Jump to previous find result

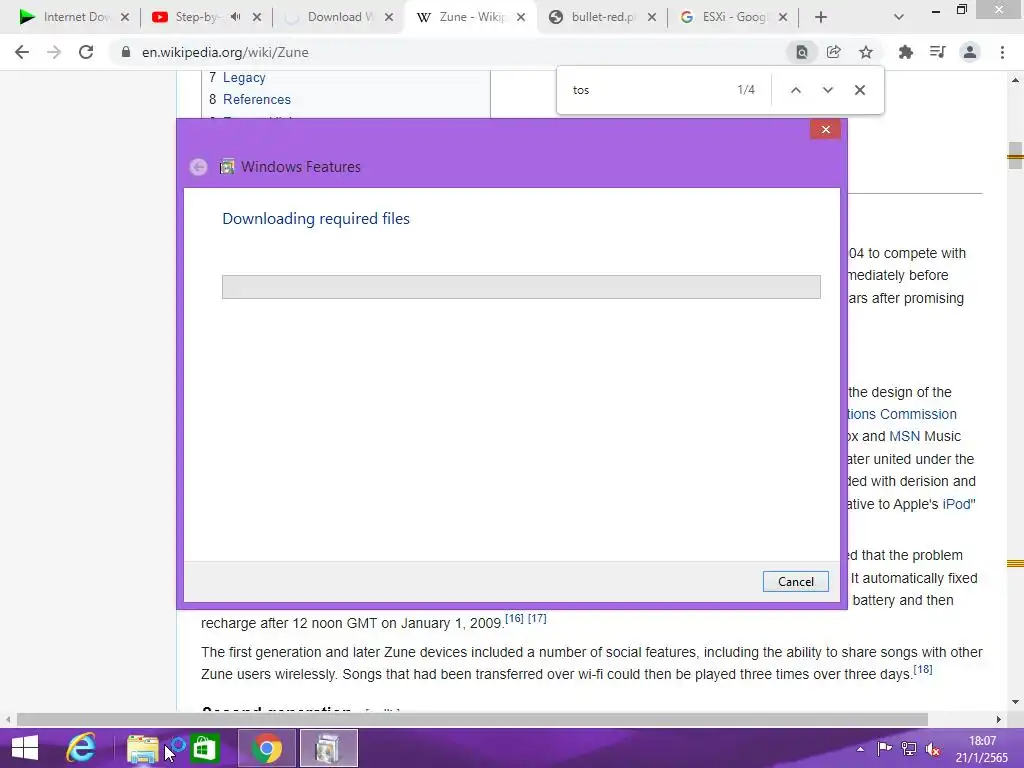[x=795, y=90]
